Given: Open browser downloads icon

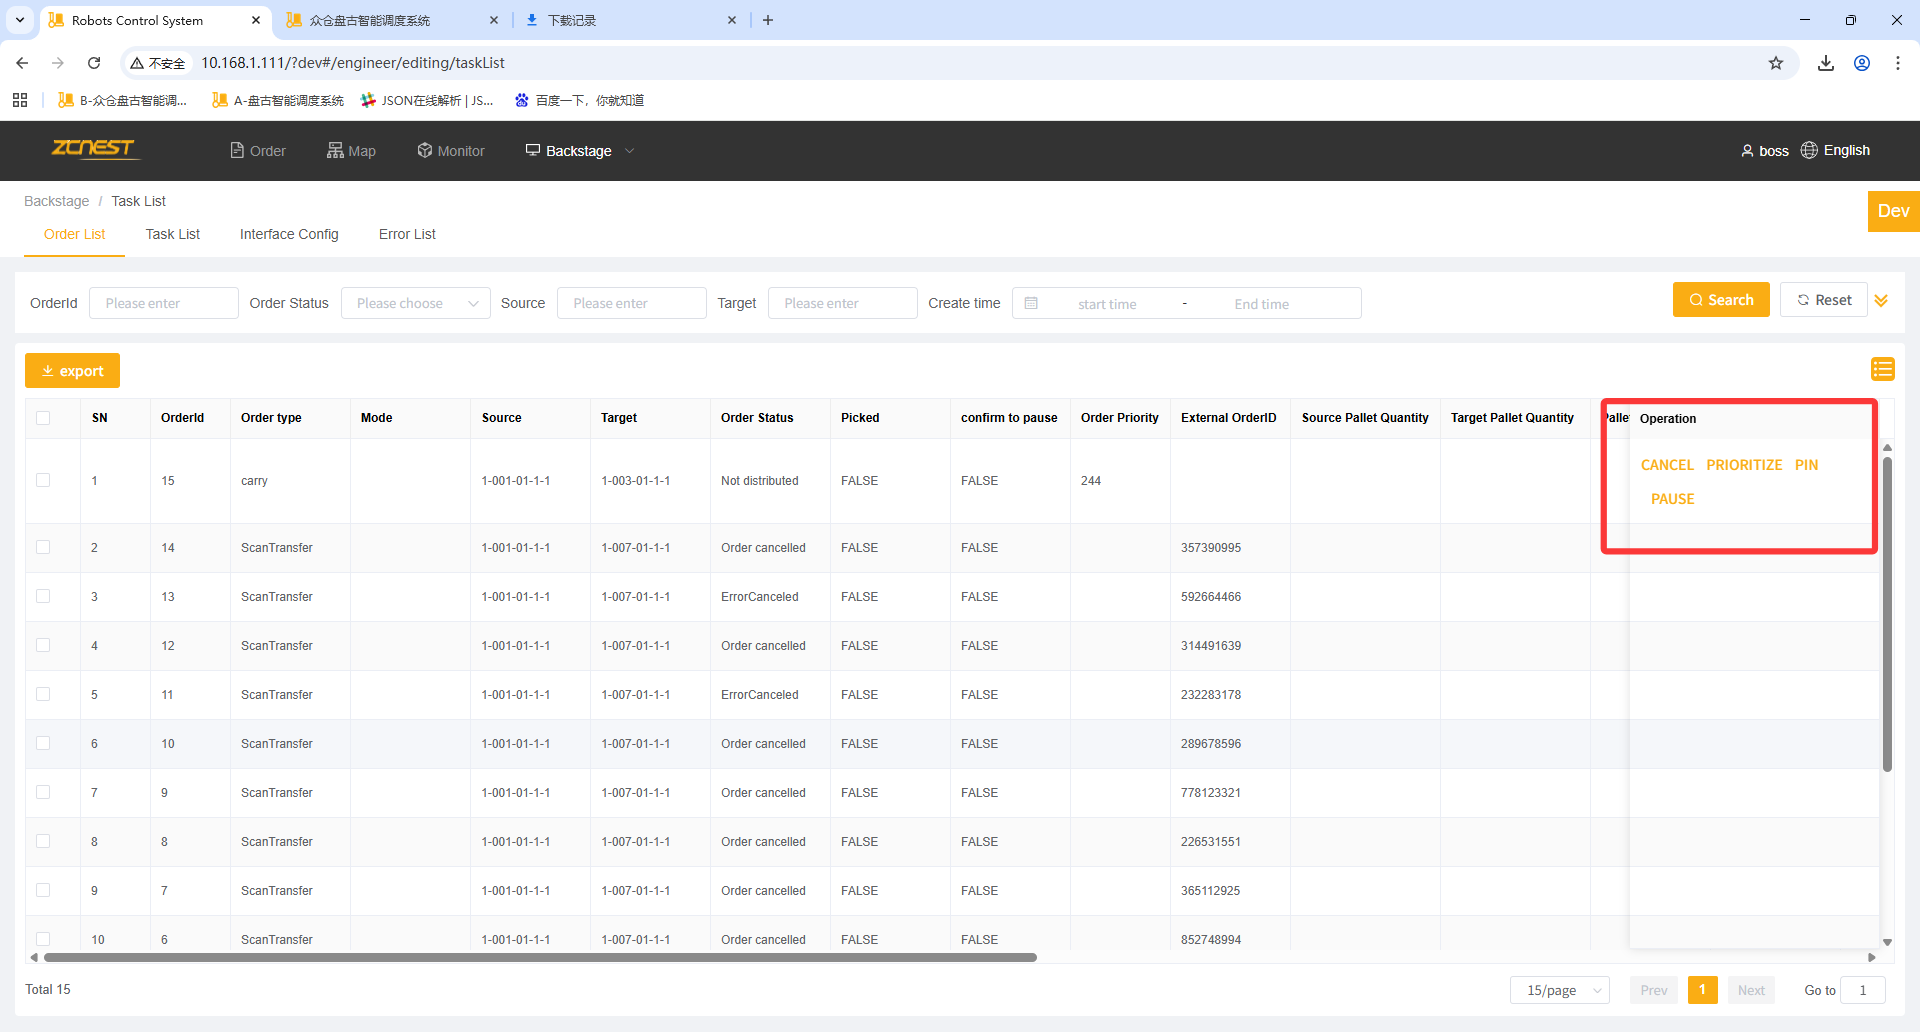Looking at the screenshot, I should click(x=1826, y=63).
